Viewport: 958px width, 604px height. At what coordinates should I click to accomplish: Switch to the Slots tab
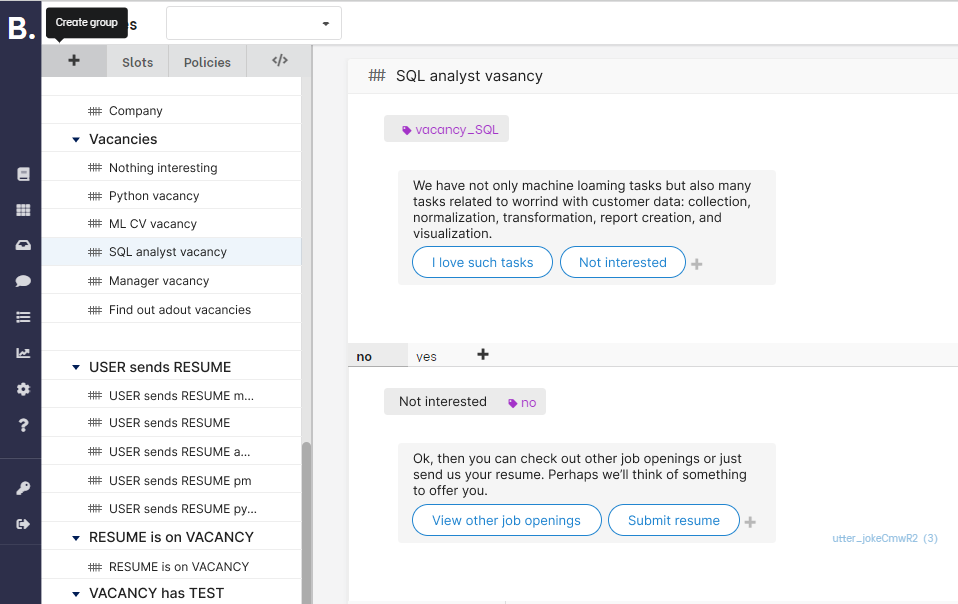pyautogui.click(x=137, y=62)
